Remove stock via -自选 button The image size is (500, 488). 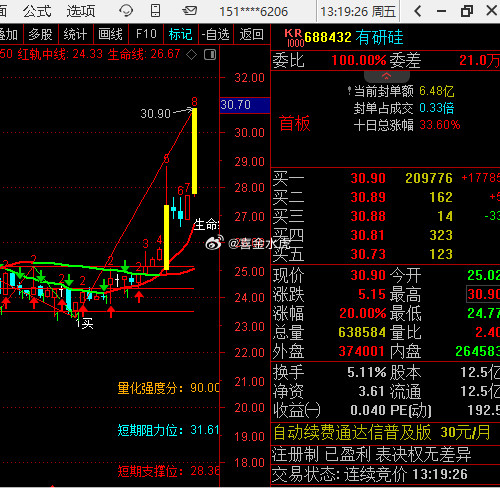click(x=216, y=34)
